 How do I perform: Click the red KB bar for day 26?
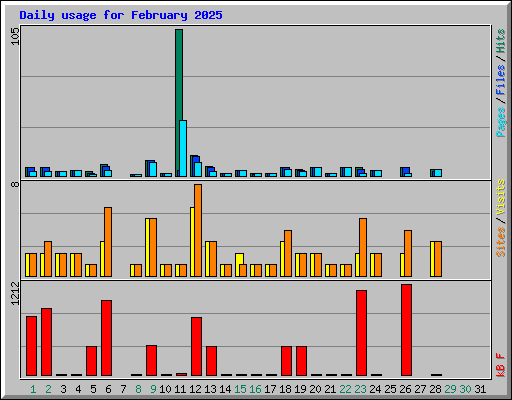pos(406,330)
